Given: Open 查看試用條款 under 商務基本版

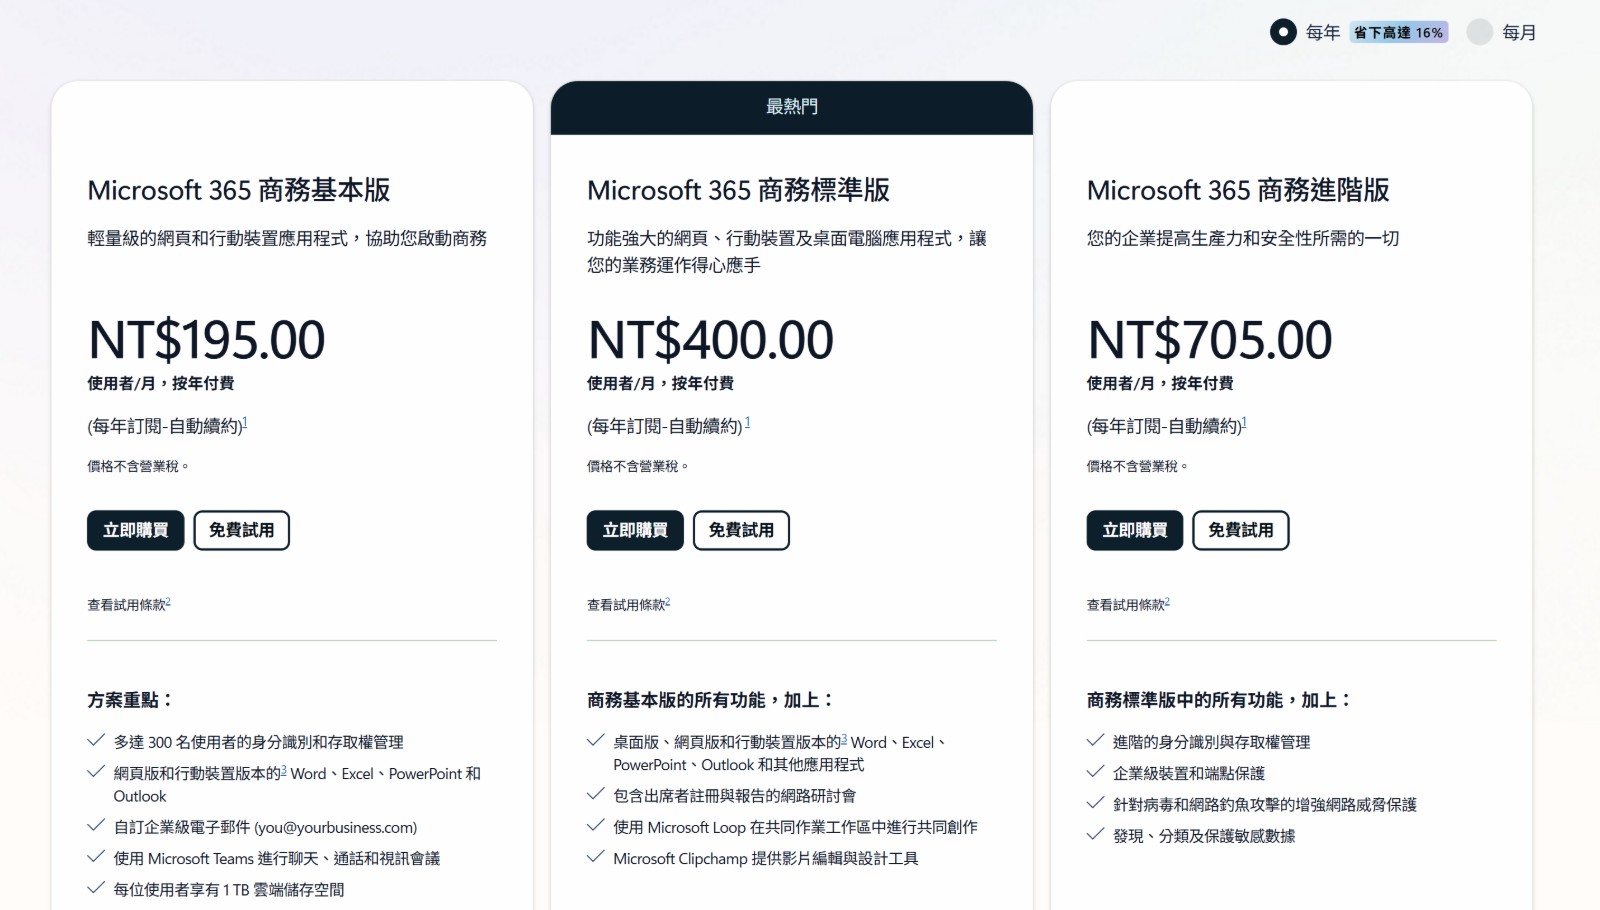Looking at the screenshot, I should pos(125,603).
